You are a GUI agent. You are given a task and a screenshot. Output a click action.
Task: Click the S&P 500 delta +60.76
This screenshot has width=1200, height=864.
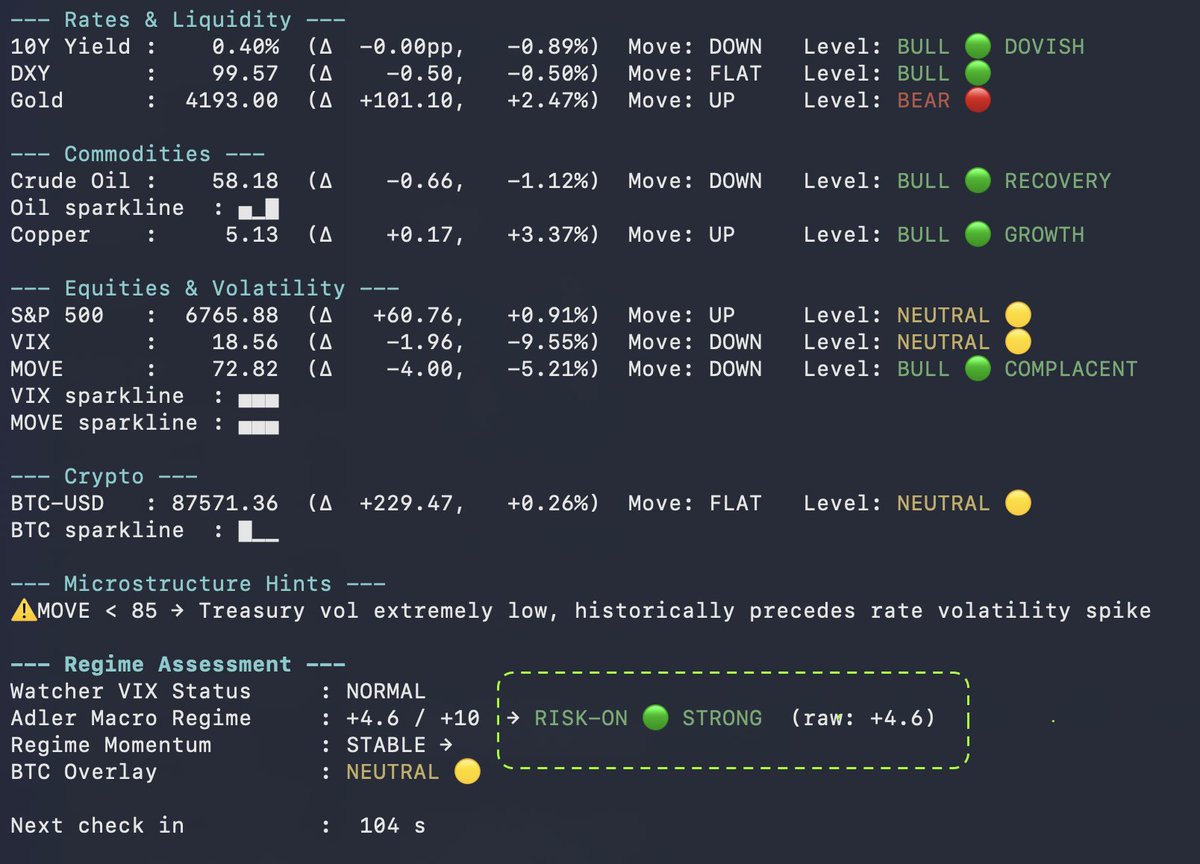coord(412,315)
